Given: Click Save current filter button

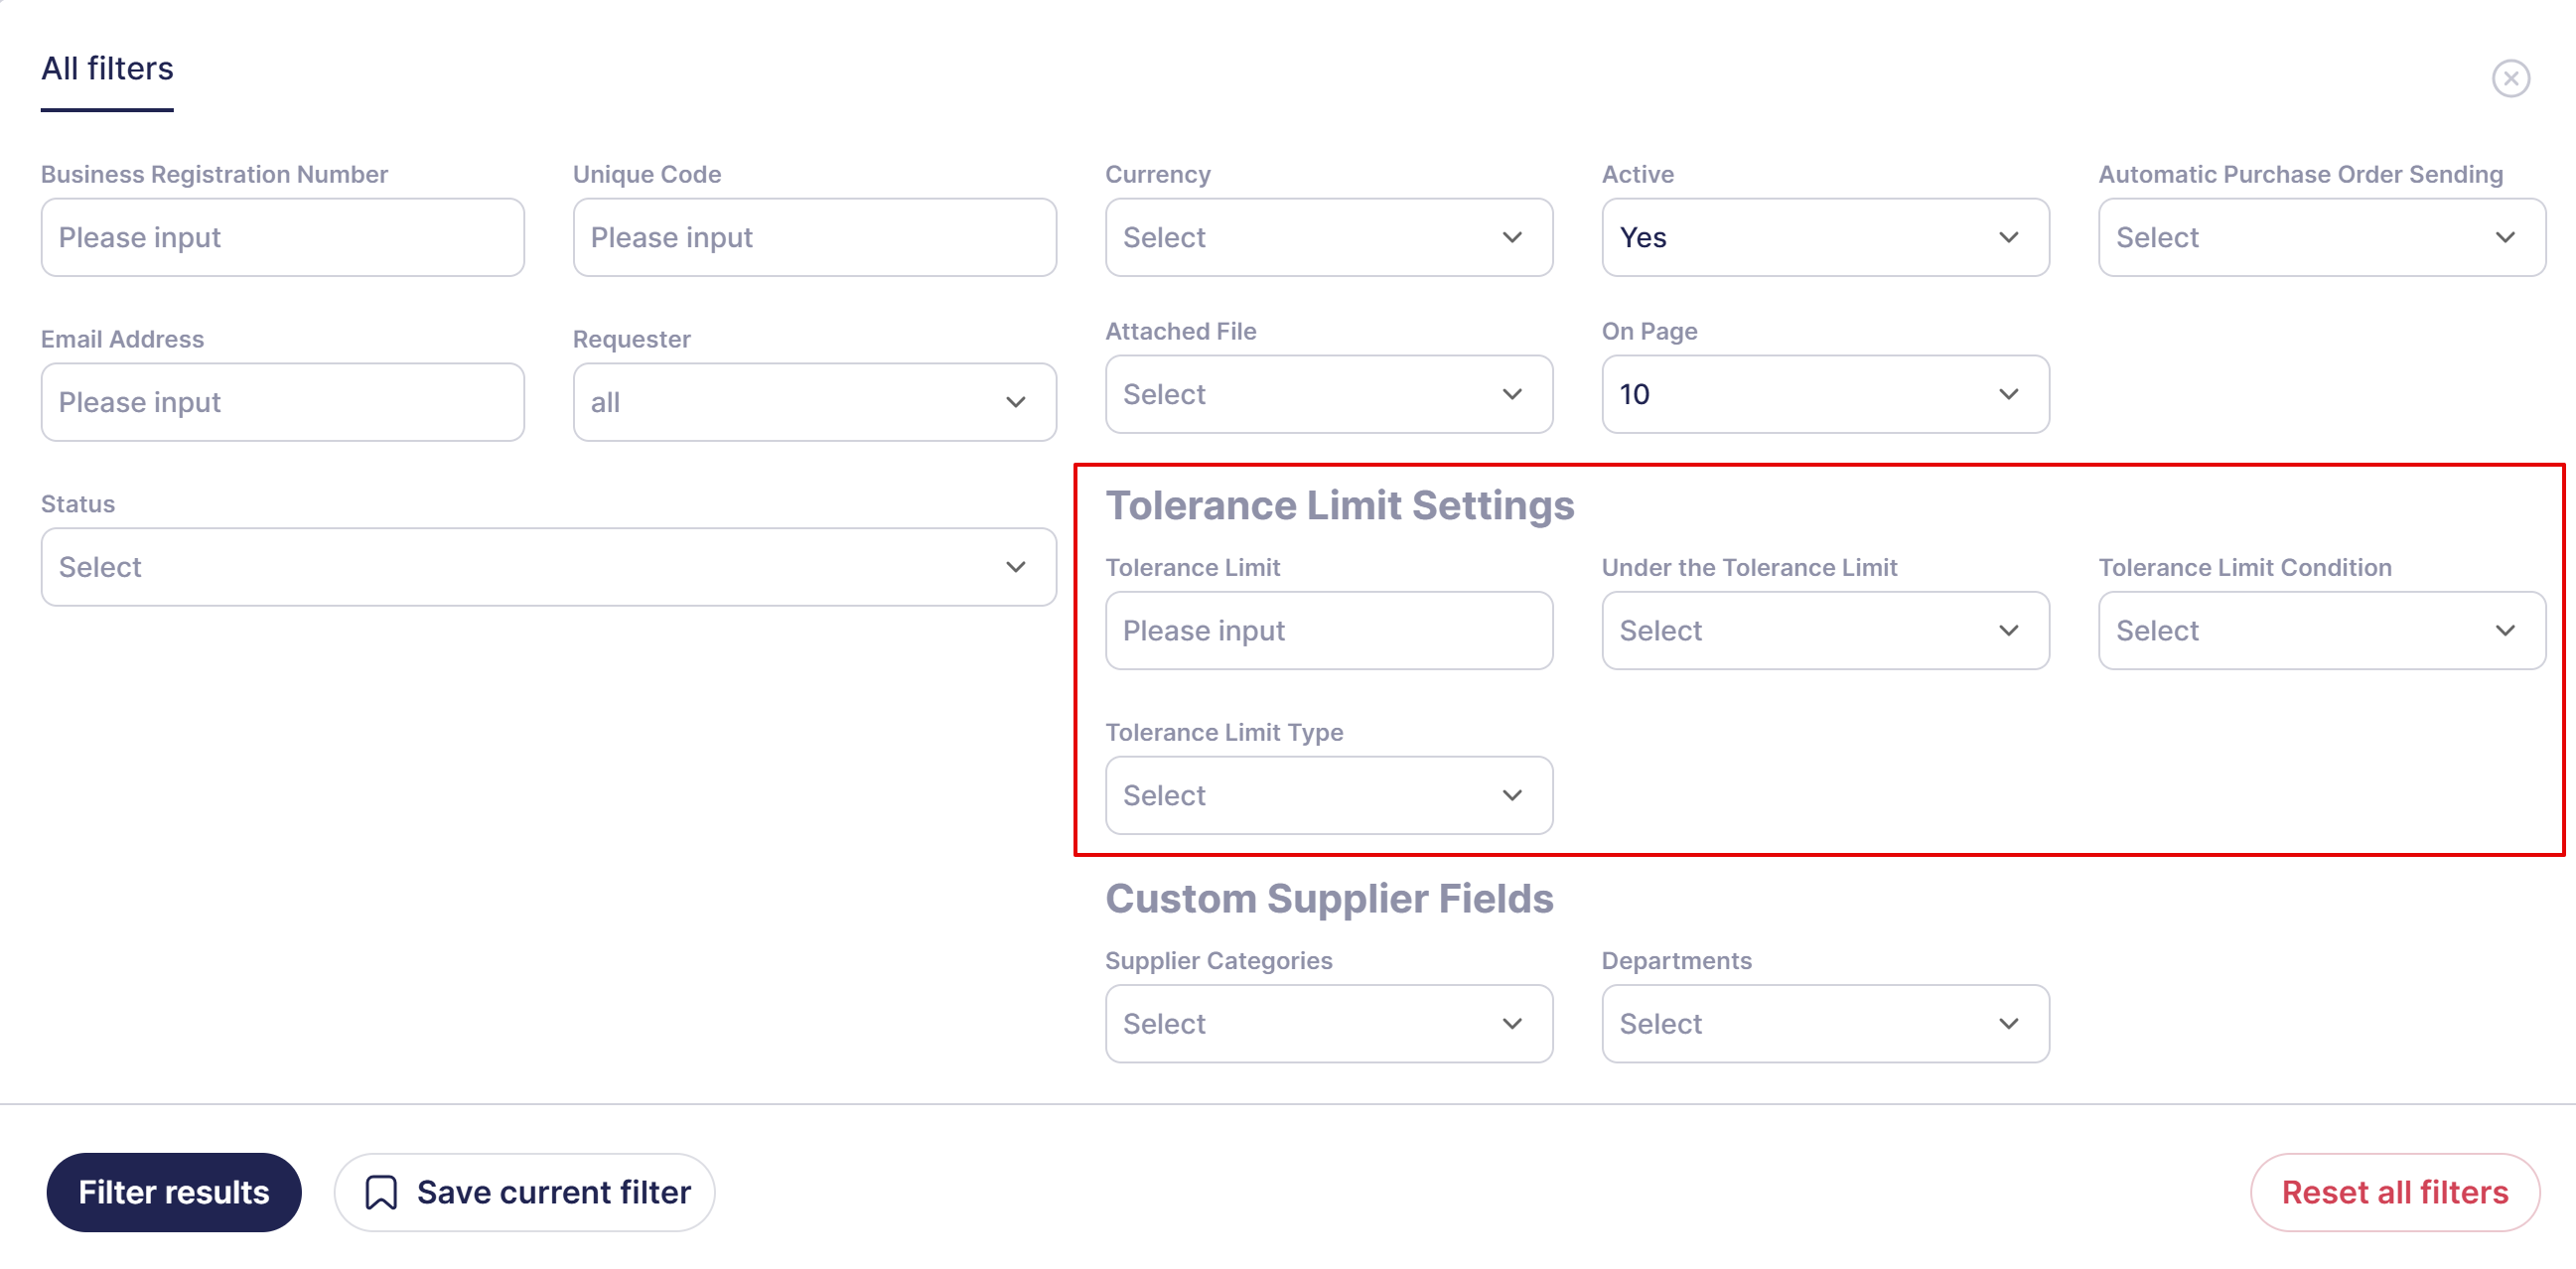Looking at the screenshot, I should (524, 1192).
